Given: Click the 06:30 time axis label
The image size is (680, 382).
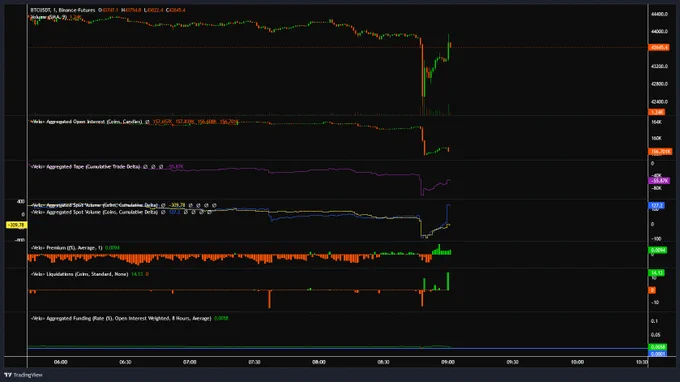Looking at the screenshot, I should [125, 362].
